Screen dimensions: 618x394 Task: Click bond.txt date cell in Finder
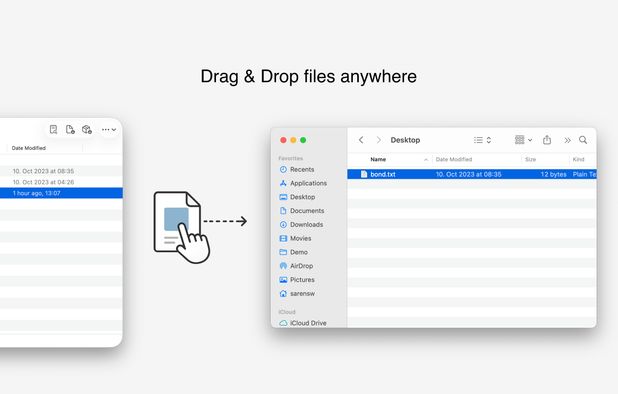click(x=469, y=174)
